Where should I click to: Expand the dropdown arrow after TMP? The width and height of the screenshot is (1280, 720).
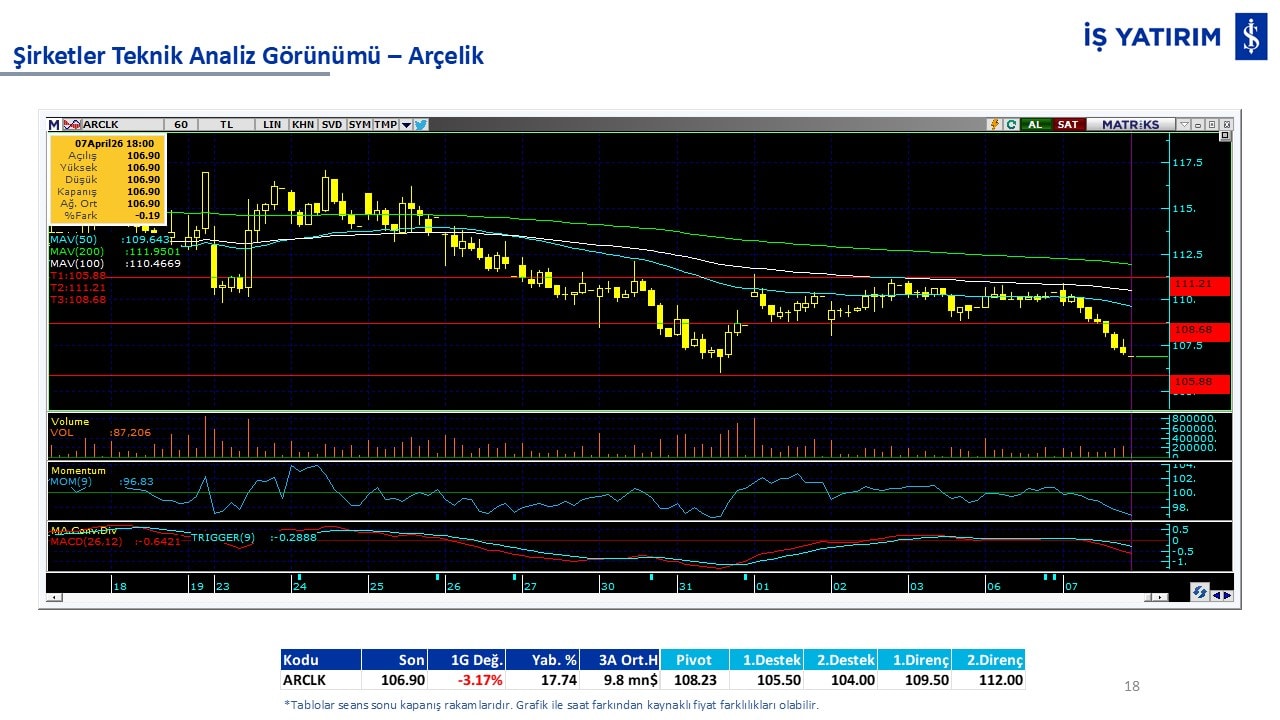[x=406, y=125]
